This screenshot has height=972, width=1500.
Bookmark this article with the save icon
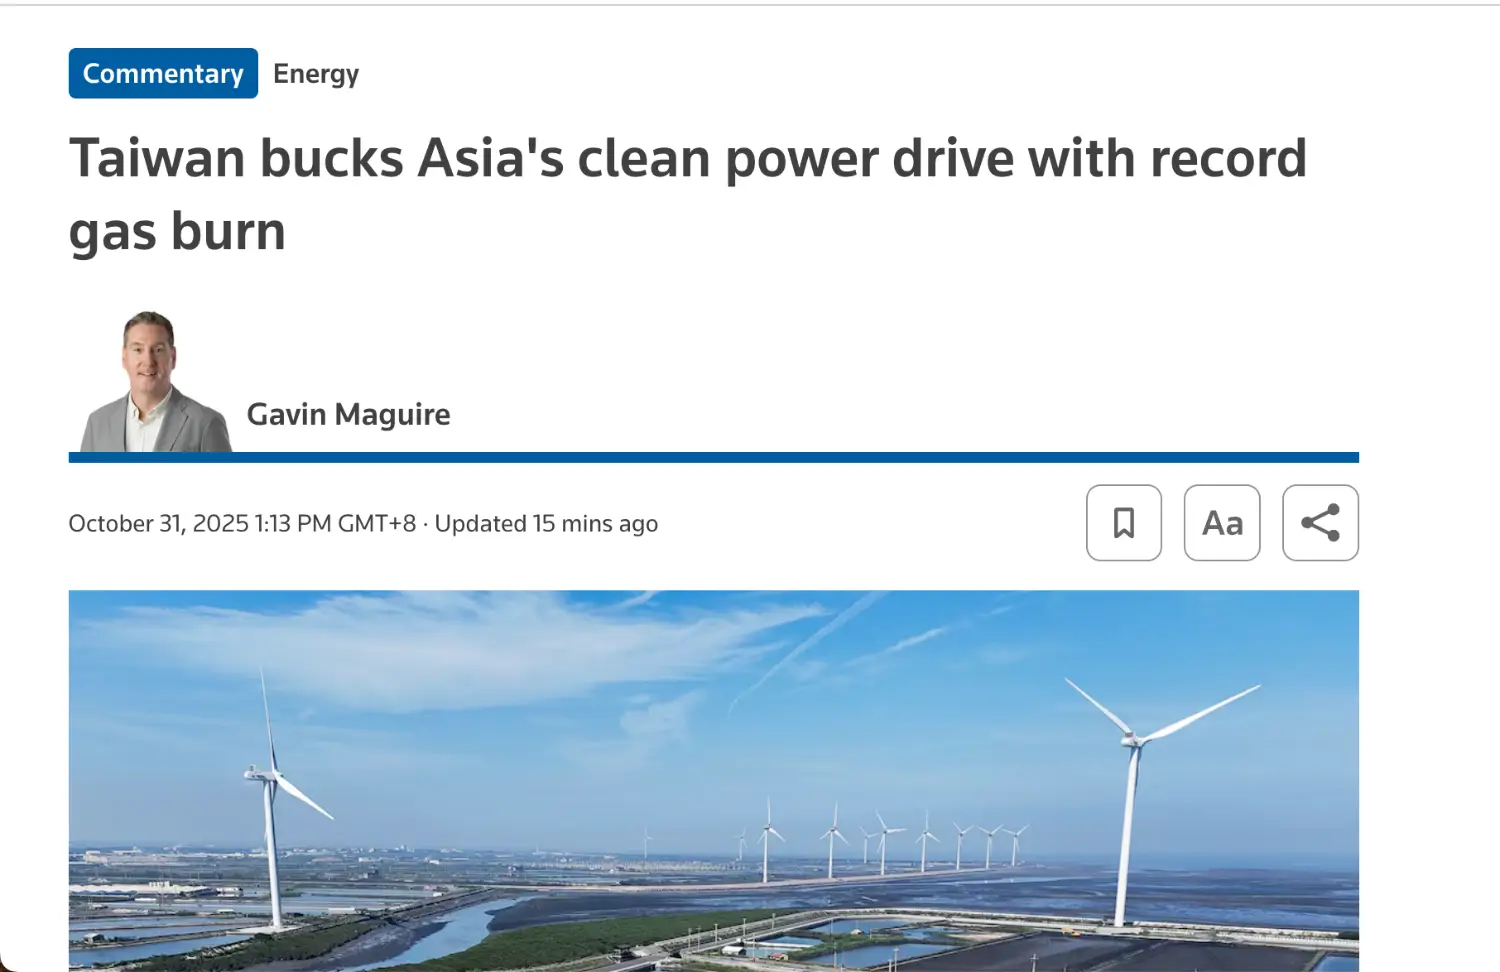click(x=1124, y=523)
